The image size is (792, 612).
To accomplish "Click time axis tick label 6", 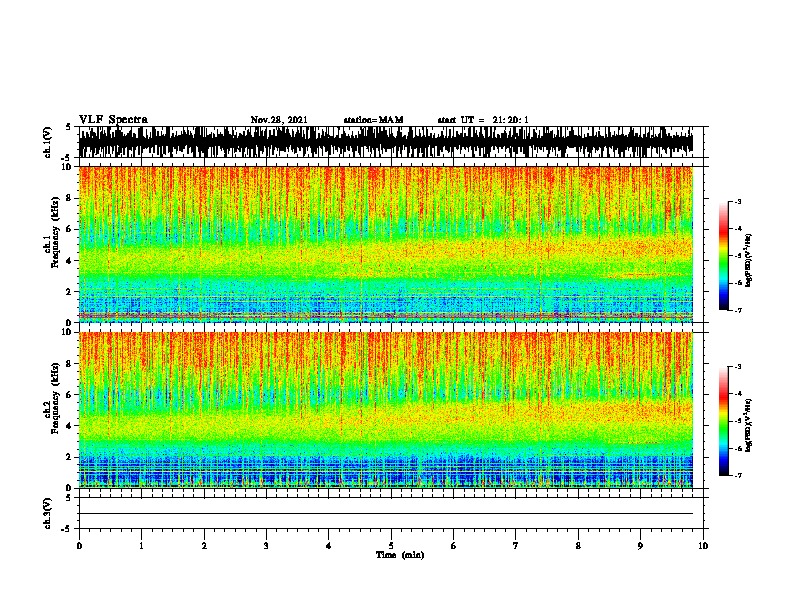I will [454, 546].
